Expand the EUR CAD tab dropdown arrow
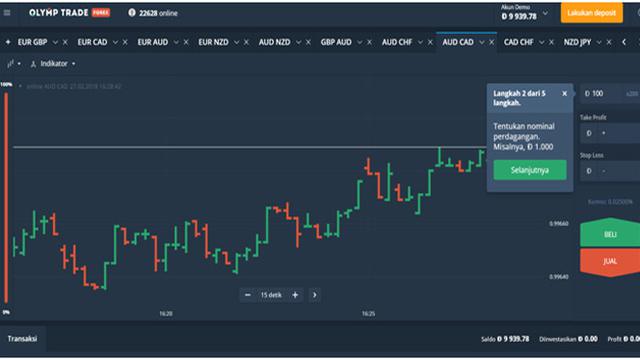This screenshot has width=640, height=360. [115, 42]
